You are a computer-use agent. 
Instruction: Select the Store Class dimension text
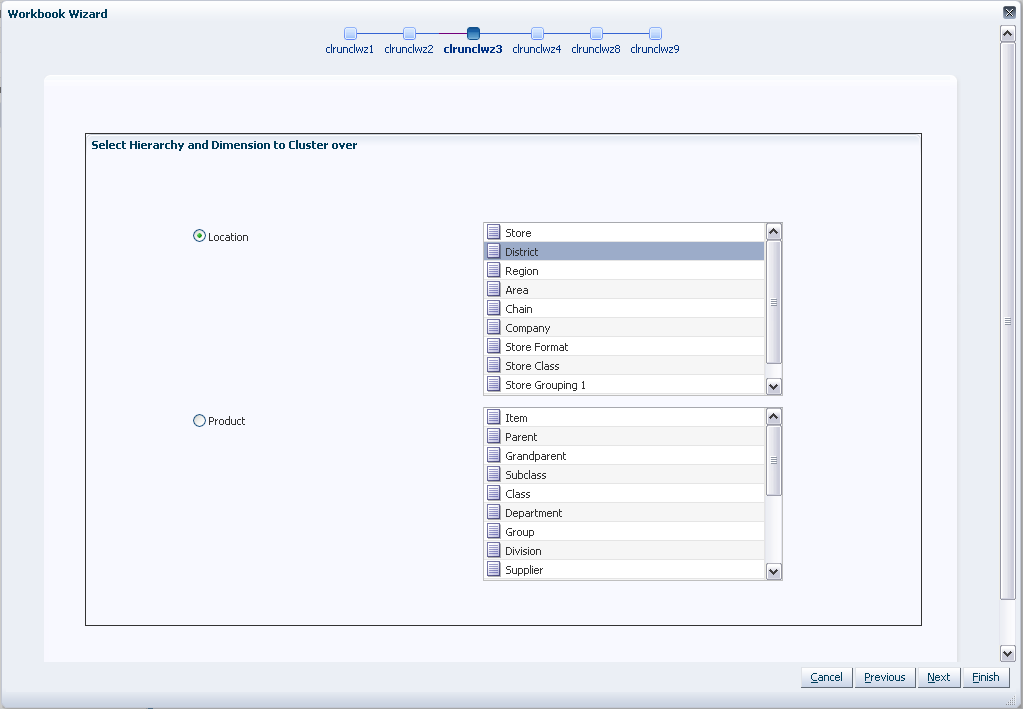(x=532, y=365)
